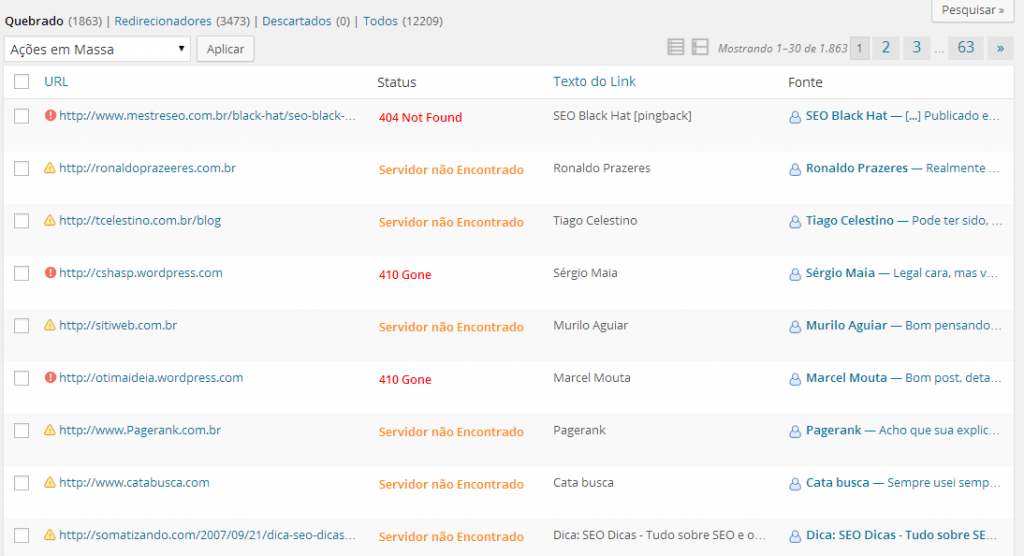Show the Redirecionadores filter

163,21
